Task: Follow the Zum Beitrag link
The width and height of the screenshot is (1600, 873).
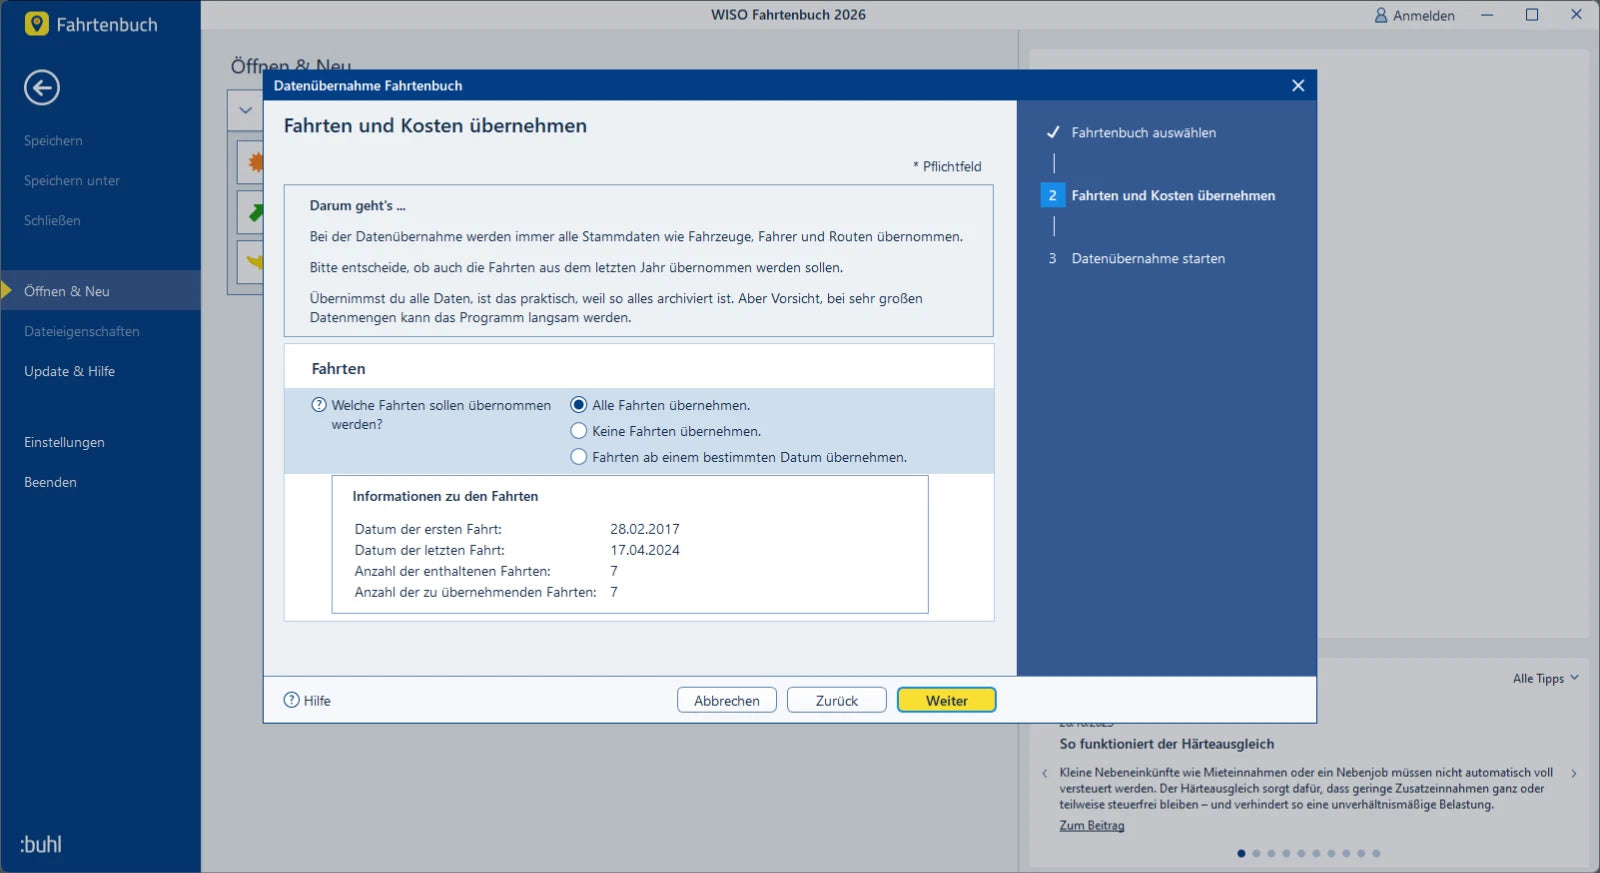Action: click(x=1092, y=825)
